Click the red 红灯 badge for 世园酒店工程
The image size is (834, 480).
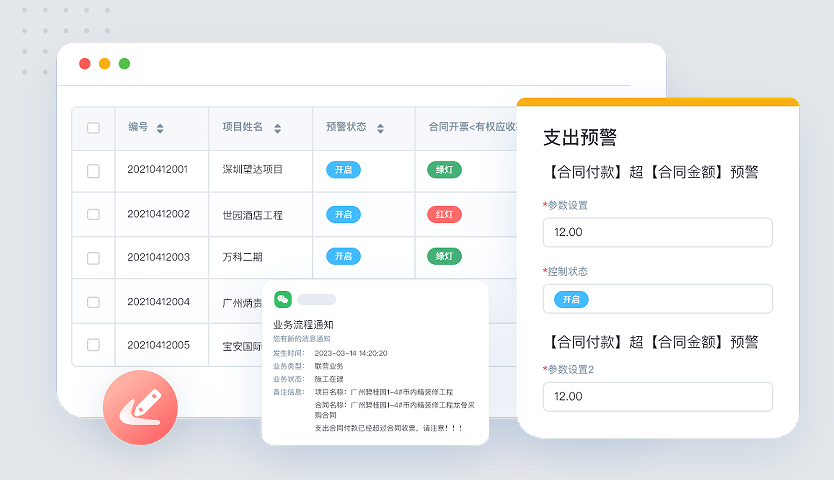pos(444,214)
